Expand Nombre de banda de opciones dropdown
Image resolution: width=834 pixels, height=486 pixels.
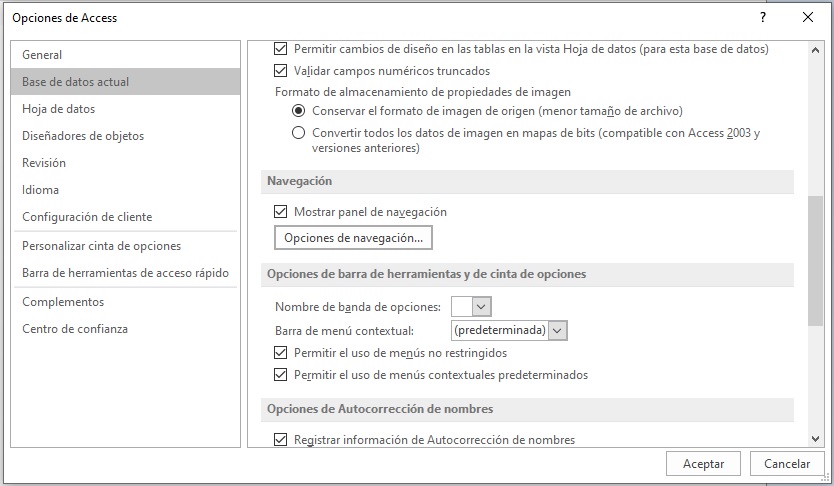(x=481, y=307)
